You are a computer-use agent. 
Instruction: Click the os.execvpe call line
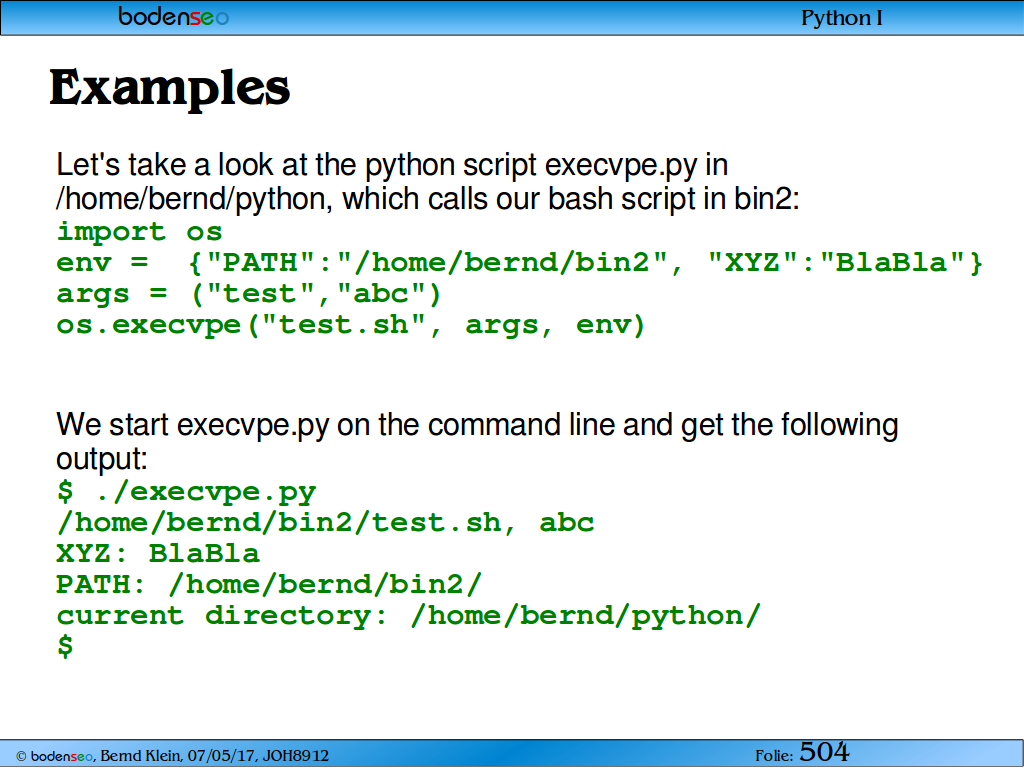tap(351, 325)
